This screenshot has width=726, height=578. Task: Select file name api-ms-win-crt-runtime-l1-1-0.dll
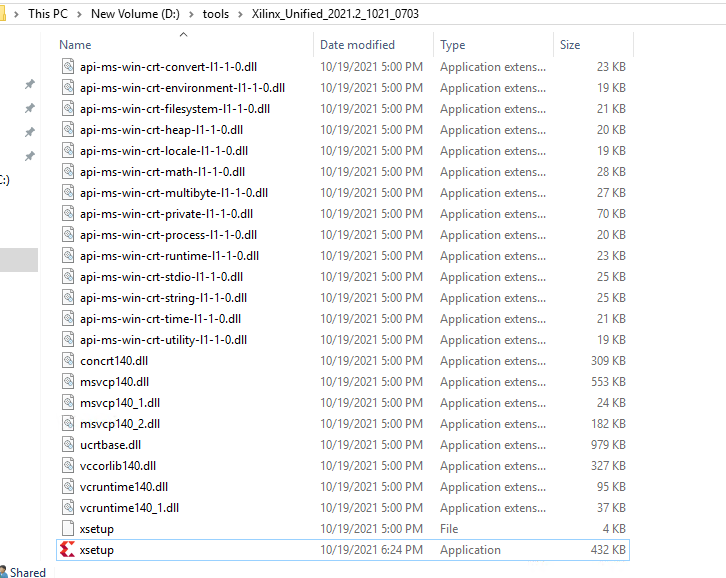[x=169, y=256]
